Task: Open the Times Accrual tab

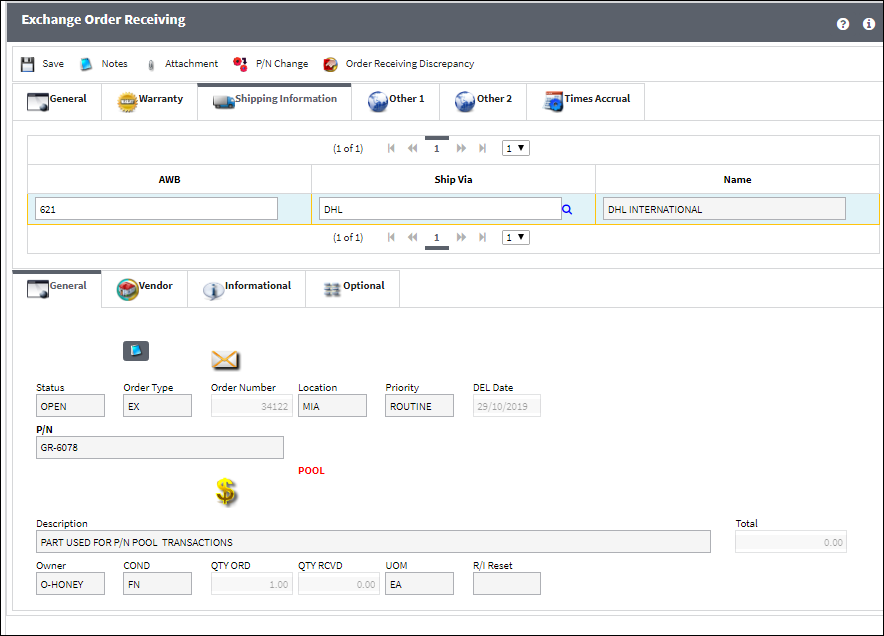Action: pyautogui.click(x=585, y=101)
